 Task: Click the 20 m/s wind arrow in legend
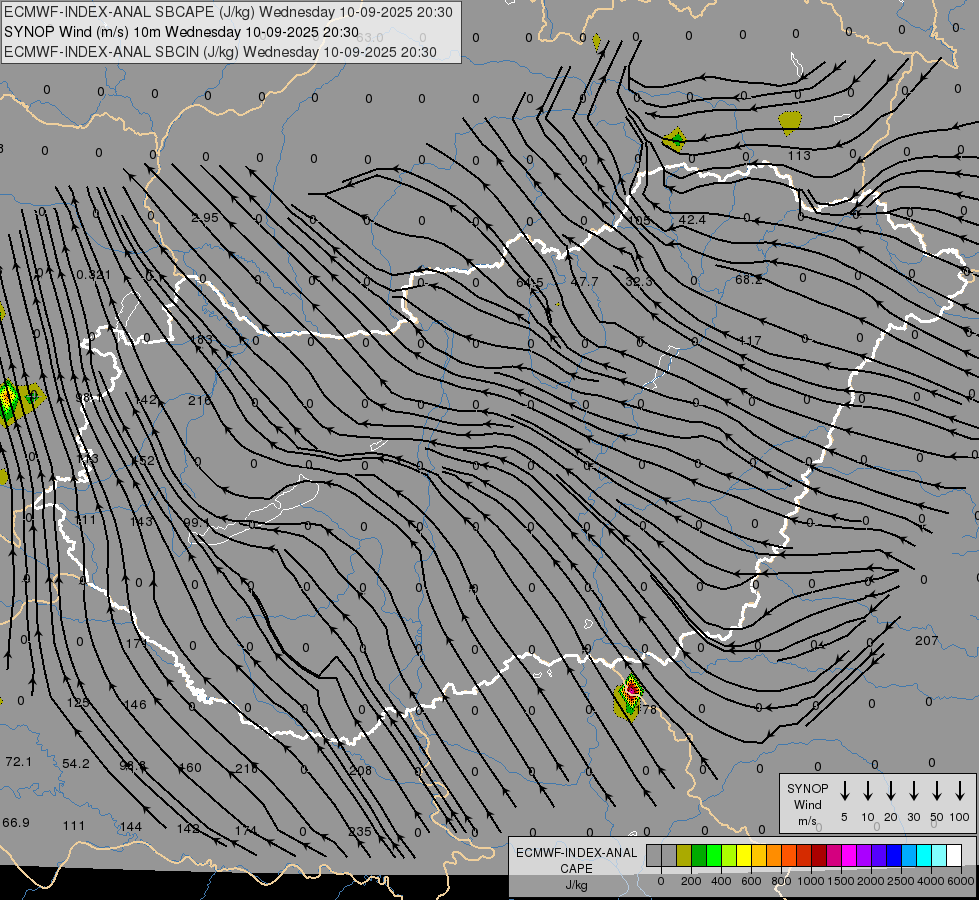891,790
